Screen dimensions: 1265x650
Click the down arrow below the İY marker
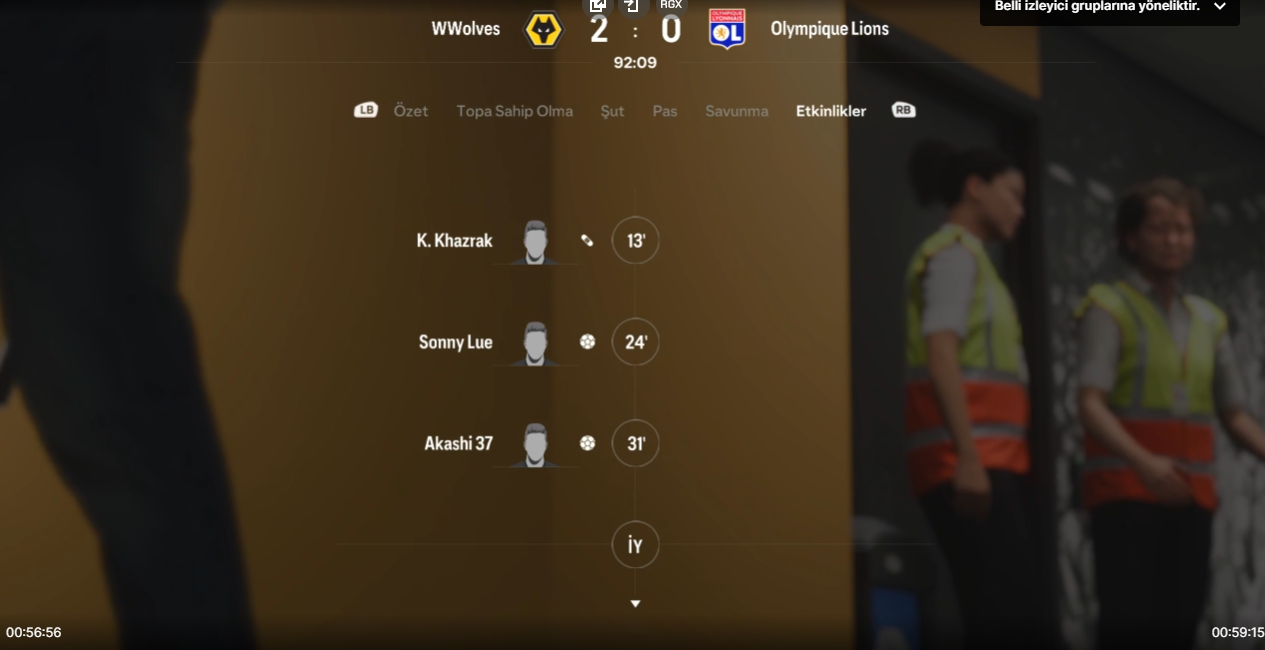pos(635,604)
